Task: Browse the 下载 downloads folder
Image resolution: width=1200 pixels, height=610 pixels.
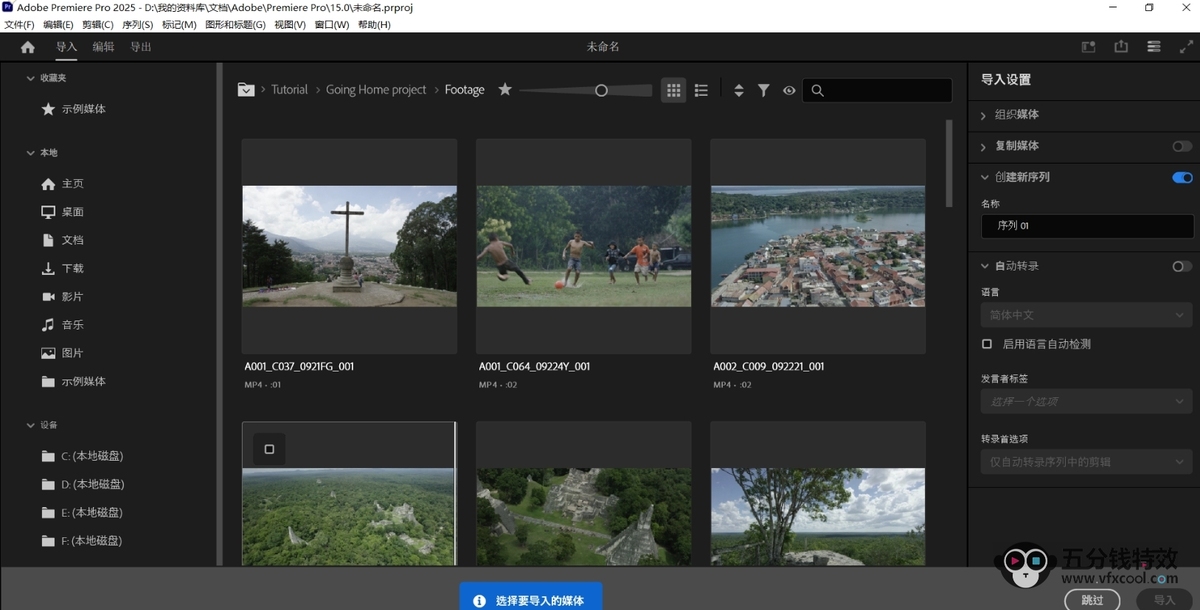Action: pos(62,268)
